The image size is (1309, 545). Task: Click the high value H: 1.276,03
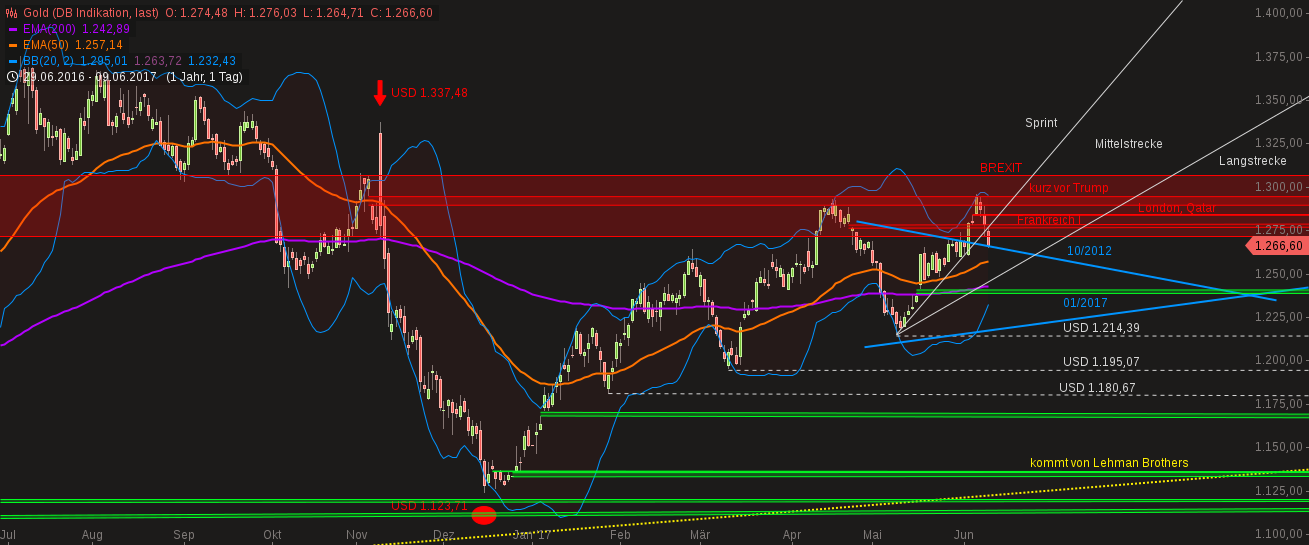266,13
